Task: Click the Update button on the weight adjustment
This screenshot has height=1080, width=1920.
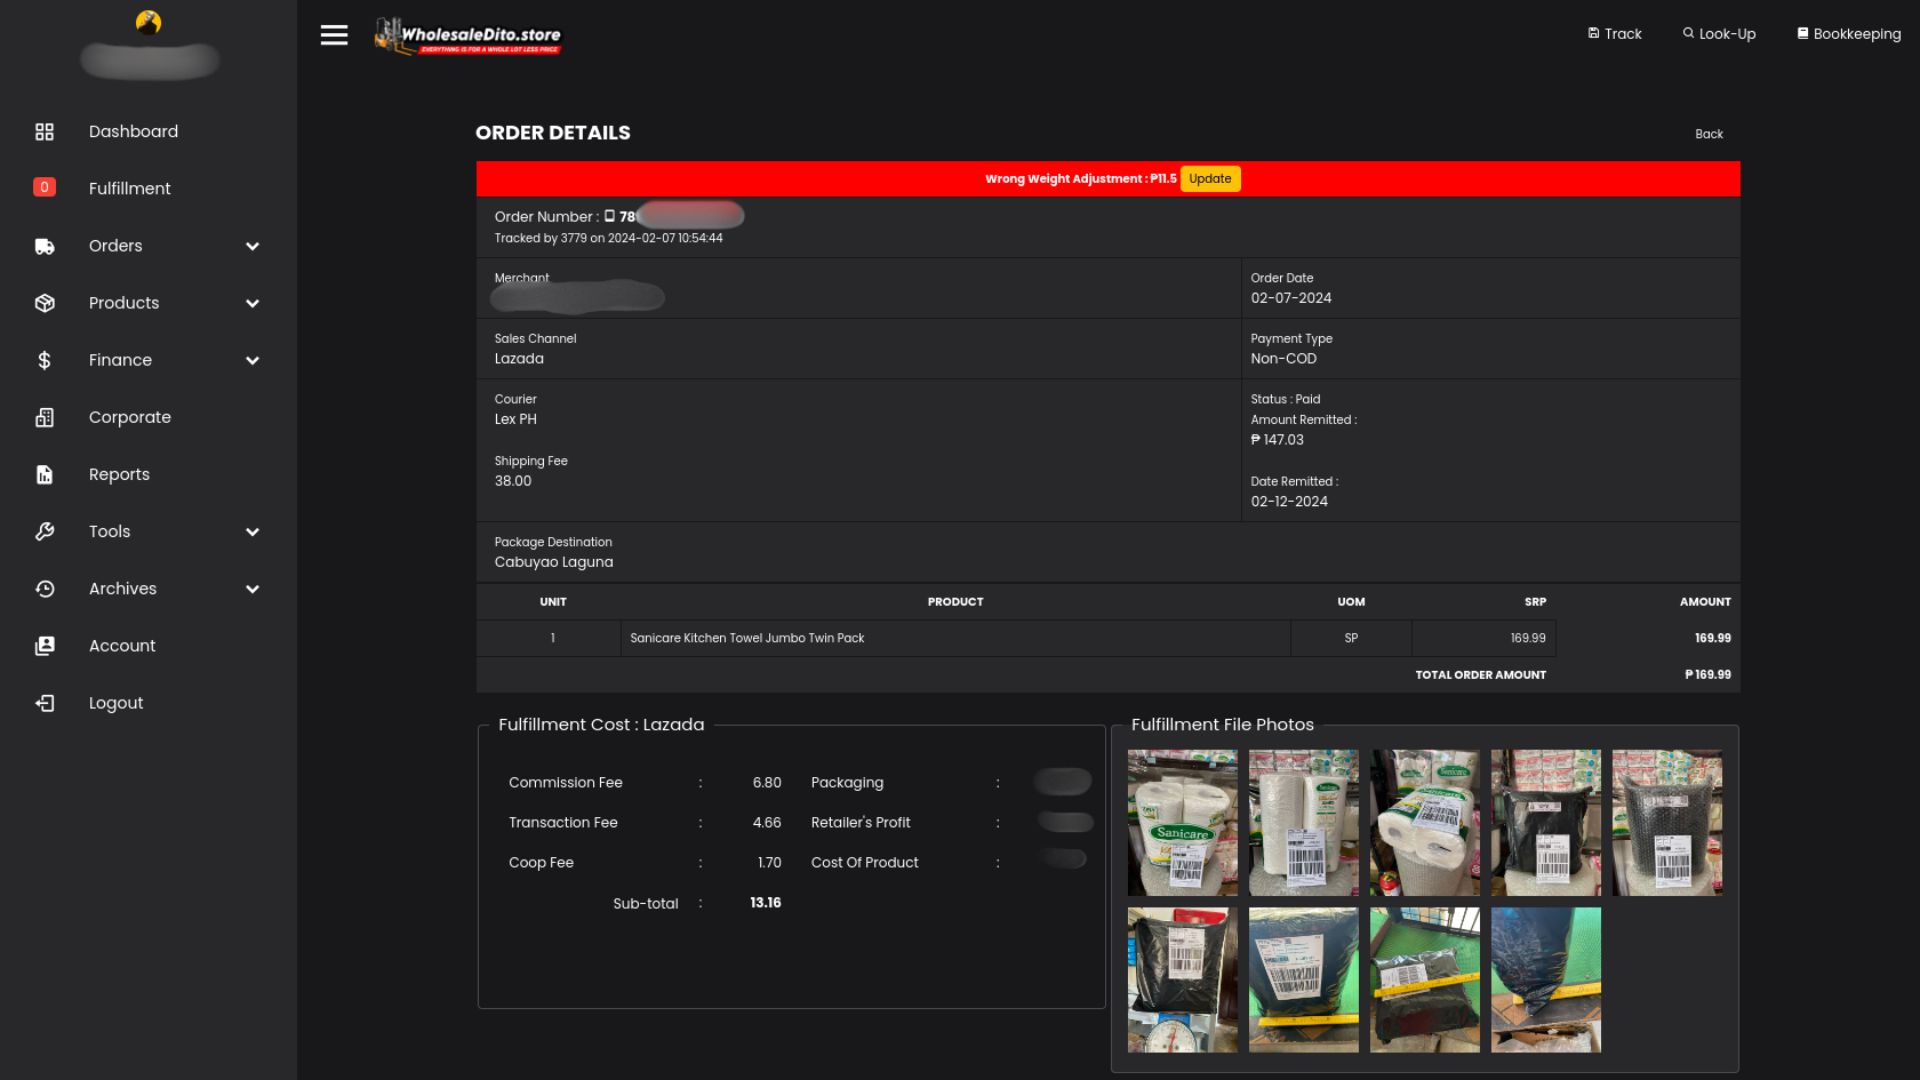Action: pos(1210,178)
